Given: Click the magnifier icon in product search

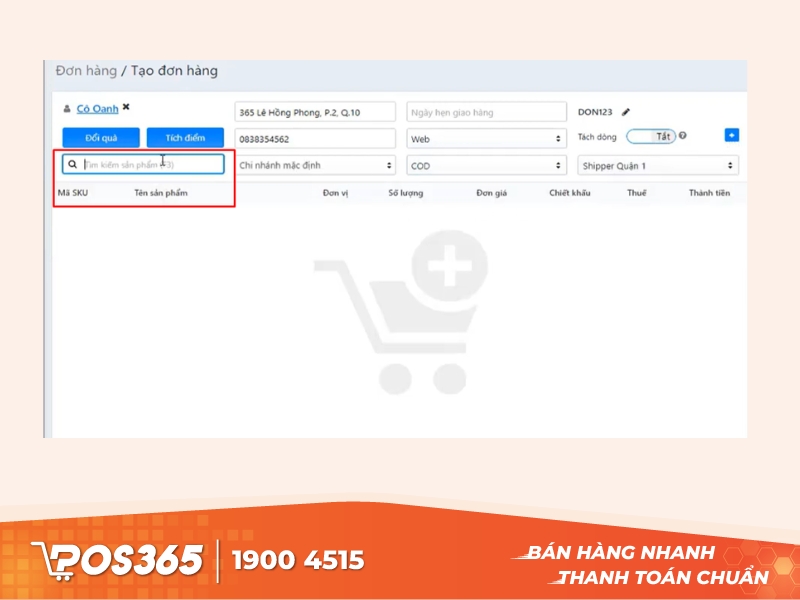Looking at the screenshot, I should [73, 164].
